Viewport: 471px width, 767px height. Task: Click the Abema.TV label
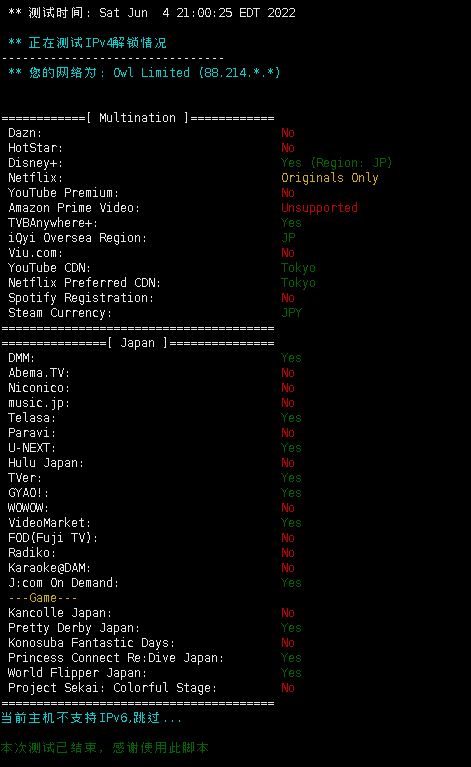(x=39, y=373)
